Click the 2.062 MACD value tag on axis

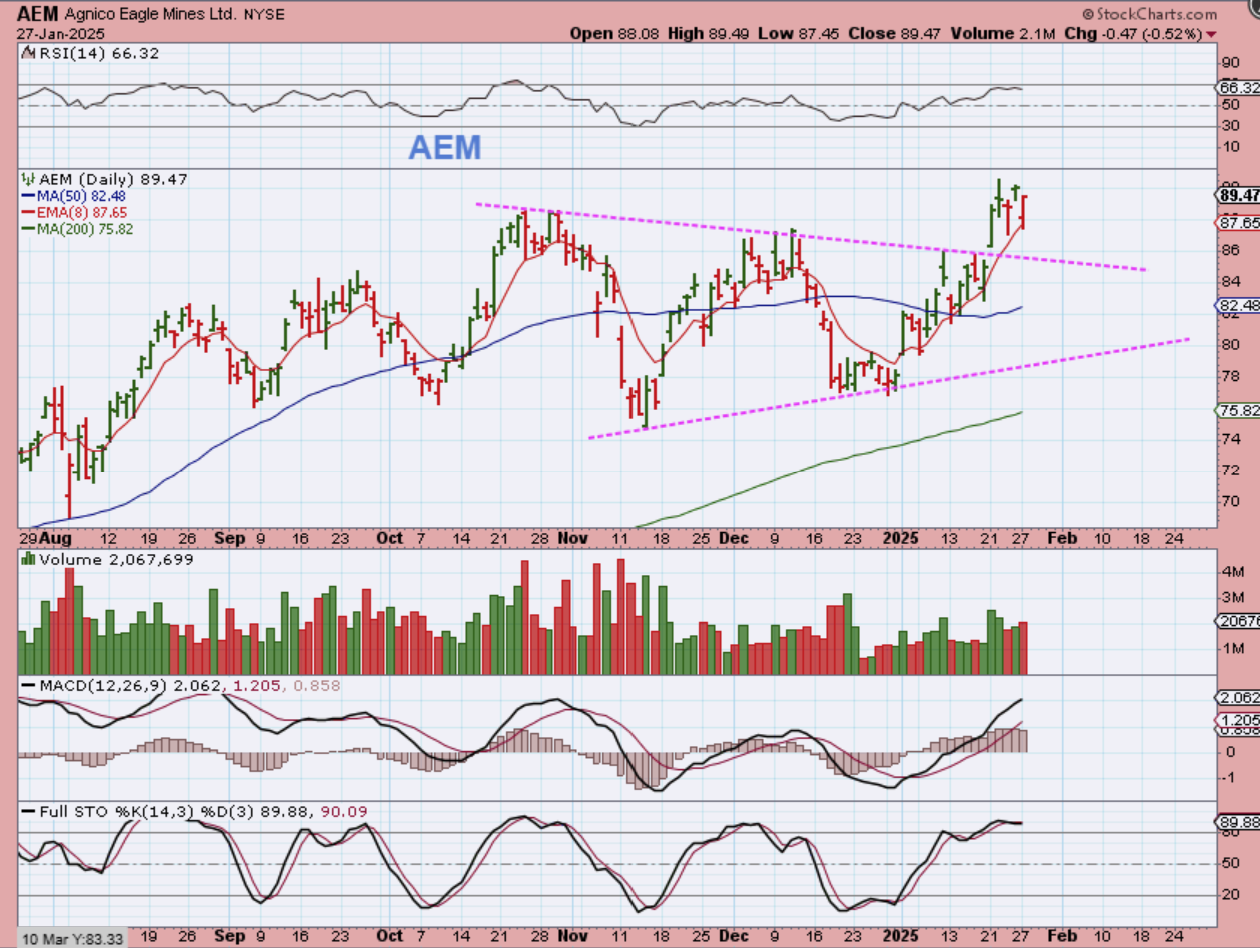pyautogui.click(x=1236, y=697)
